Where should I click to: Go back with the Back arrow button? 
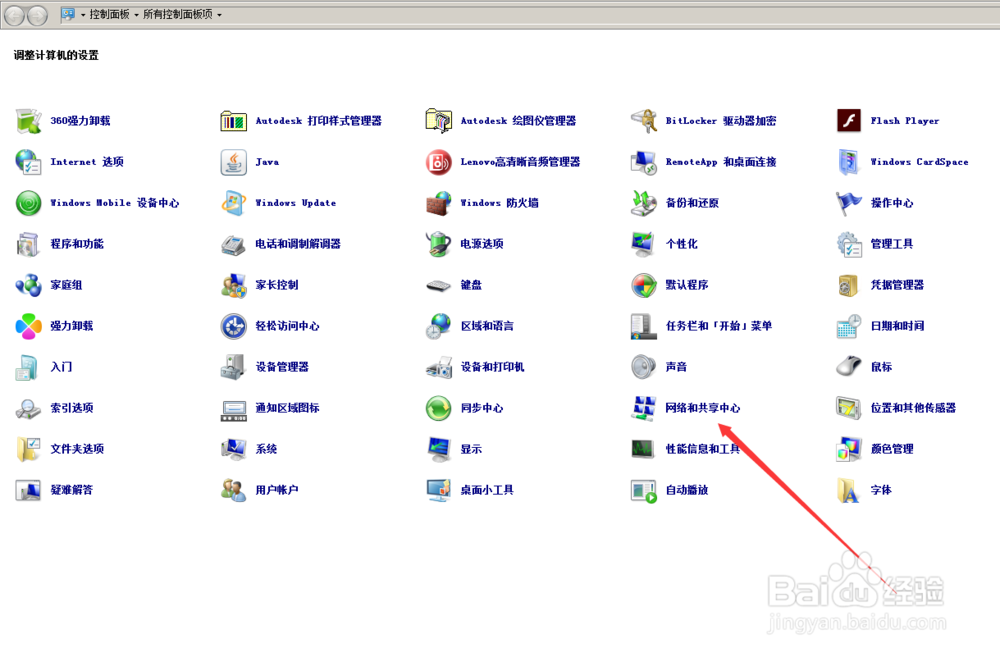coord(15,15)
